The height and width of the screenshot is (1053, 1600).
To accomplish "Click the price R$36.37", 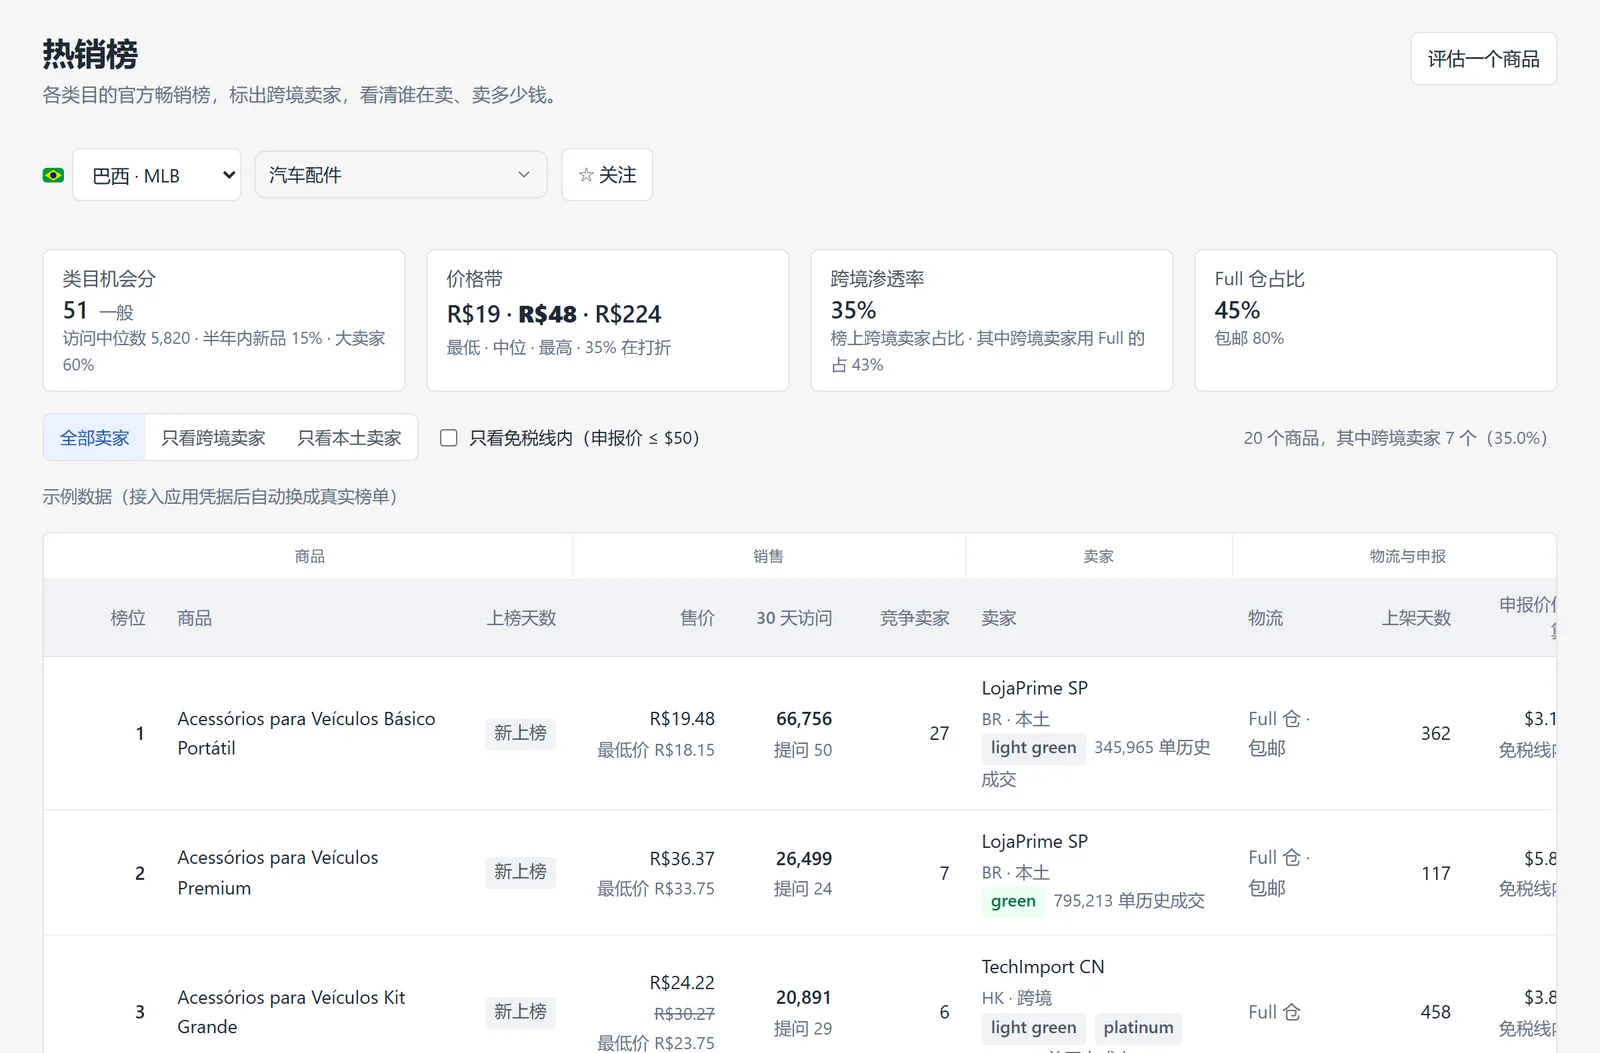I will point(682,859).
